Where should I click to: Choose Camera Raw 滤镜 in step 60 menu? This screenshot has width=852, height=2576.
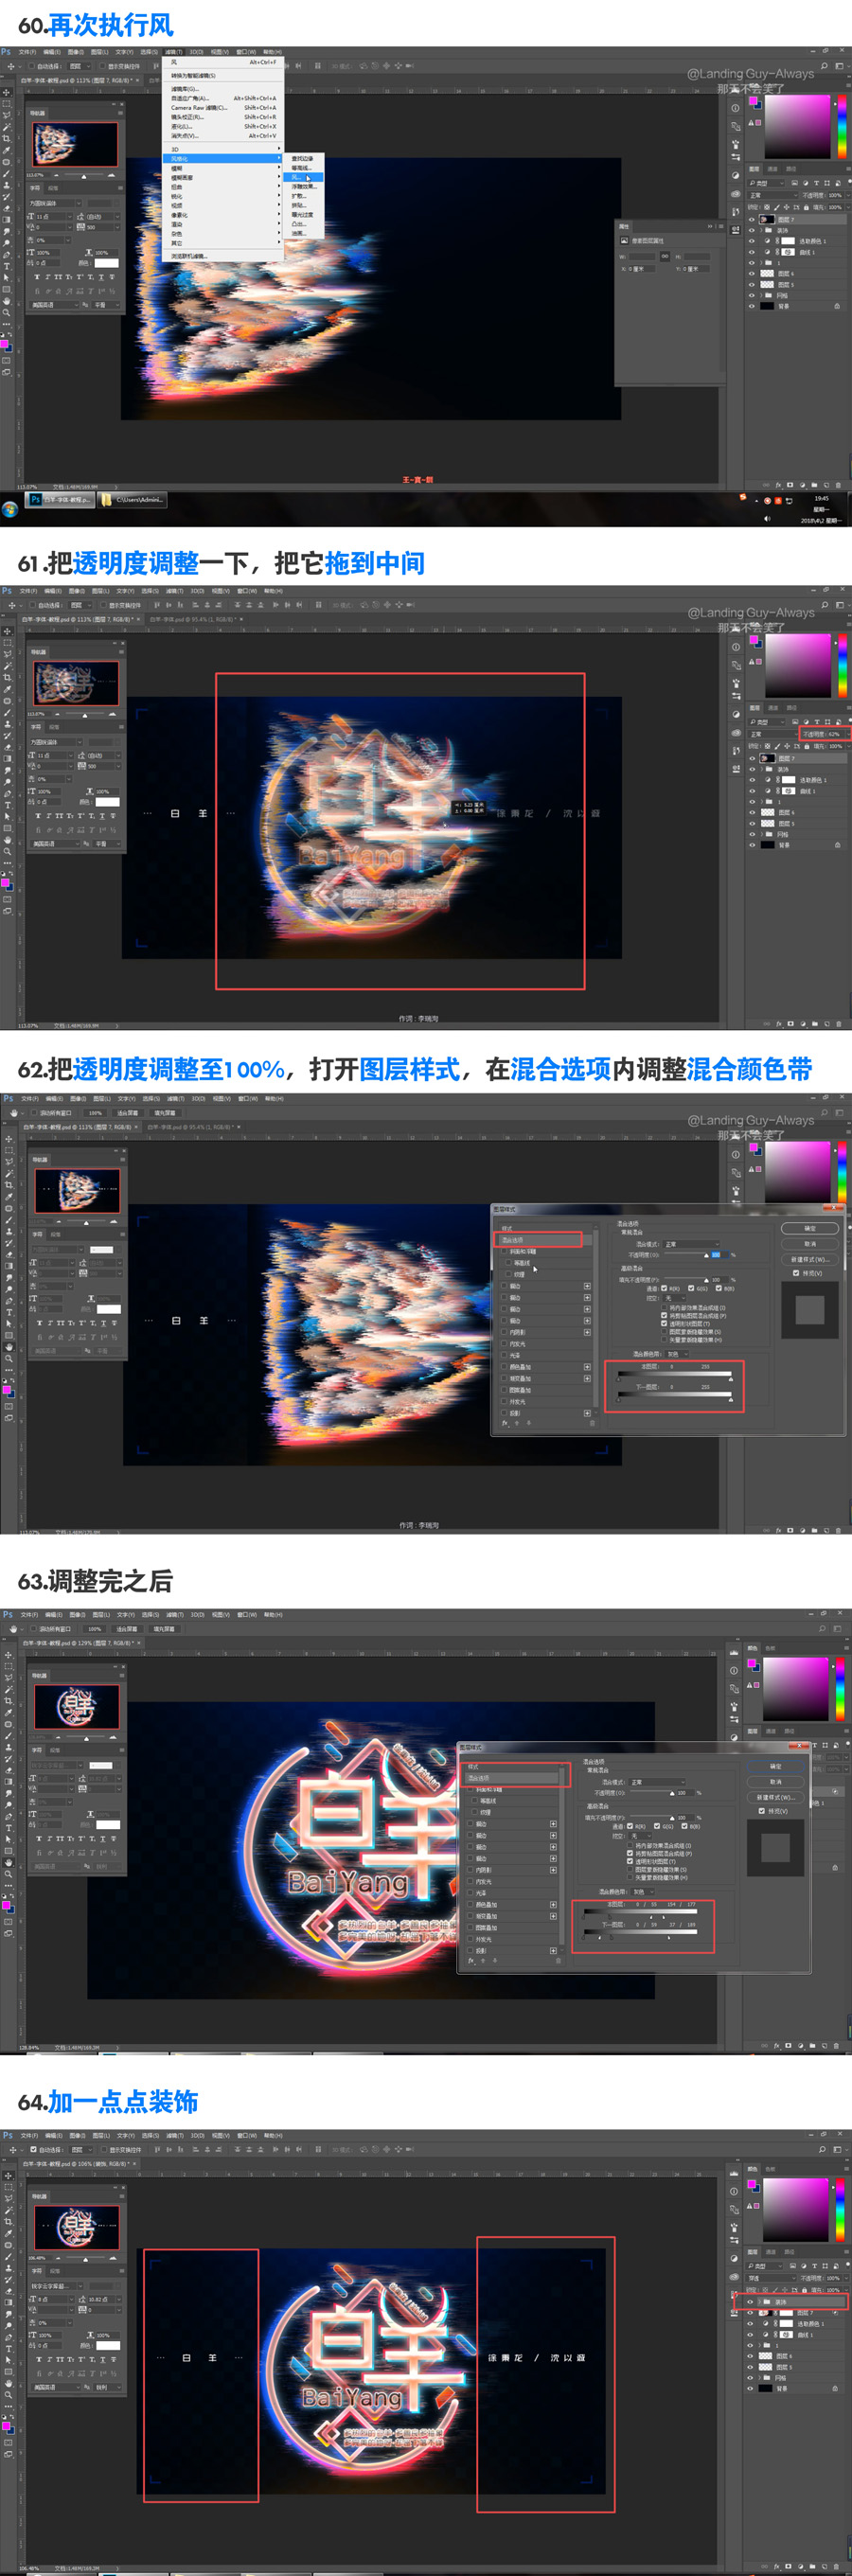pyautogui.click(x=223, y=107)
